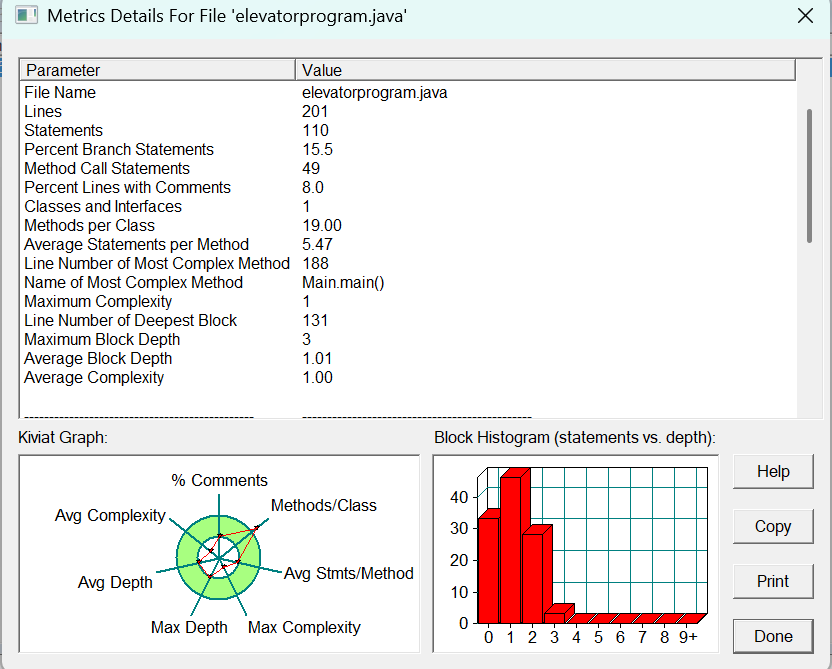Click the Copy button
Image resolution: width=832 pixels, height=669 pixels.
pyautogui.click(x=773, y=526)
